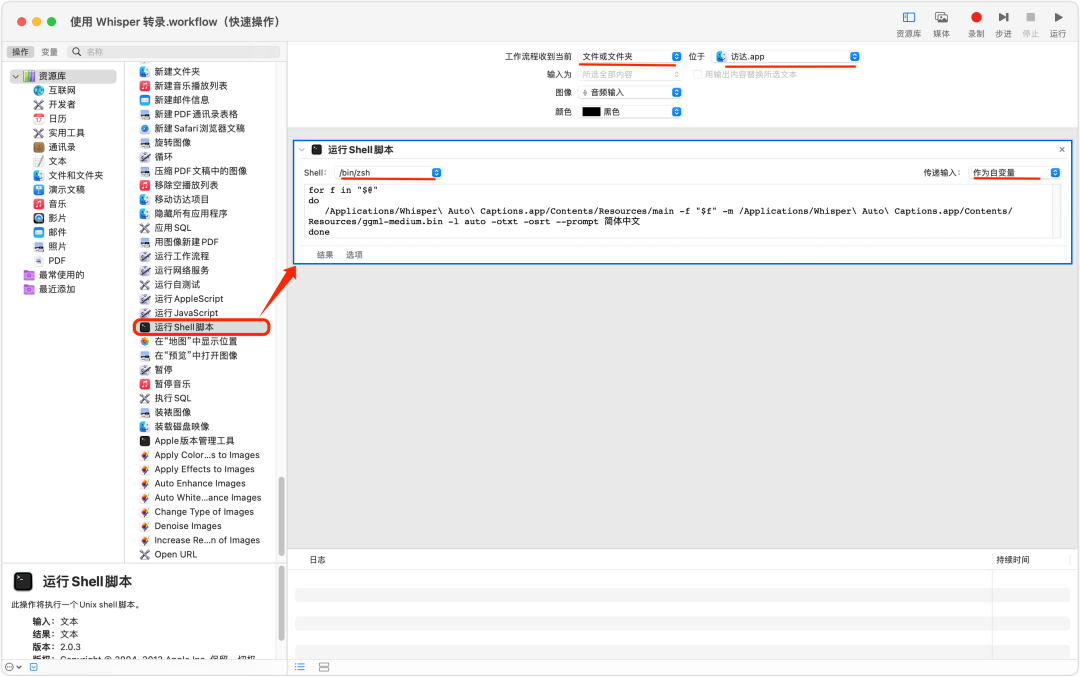Viewport: 1080px width, 677px height.
Task: Click the Apple 版本管理工具 action icon
Action: [145, 441]
